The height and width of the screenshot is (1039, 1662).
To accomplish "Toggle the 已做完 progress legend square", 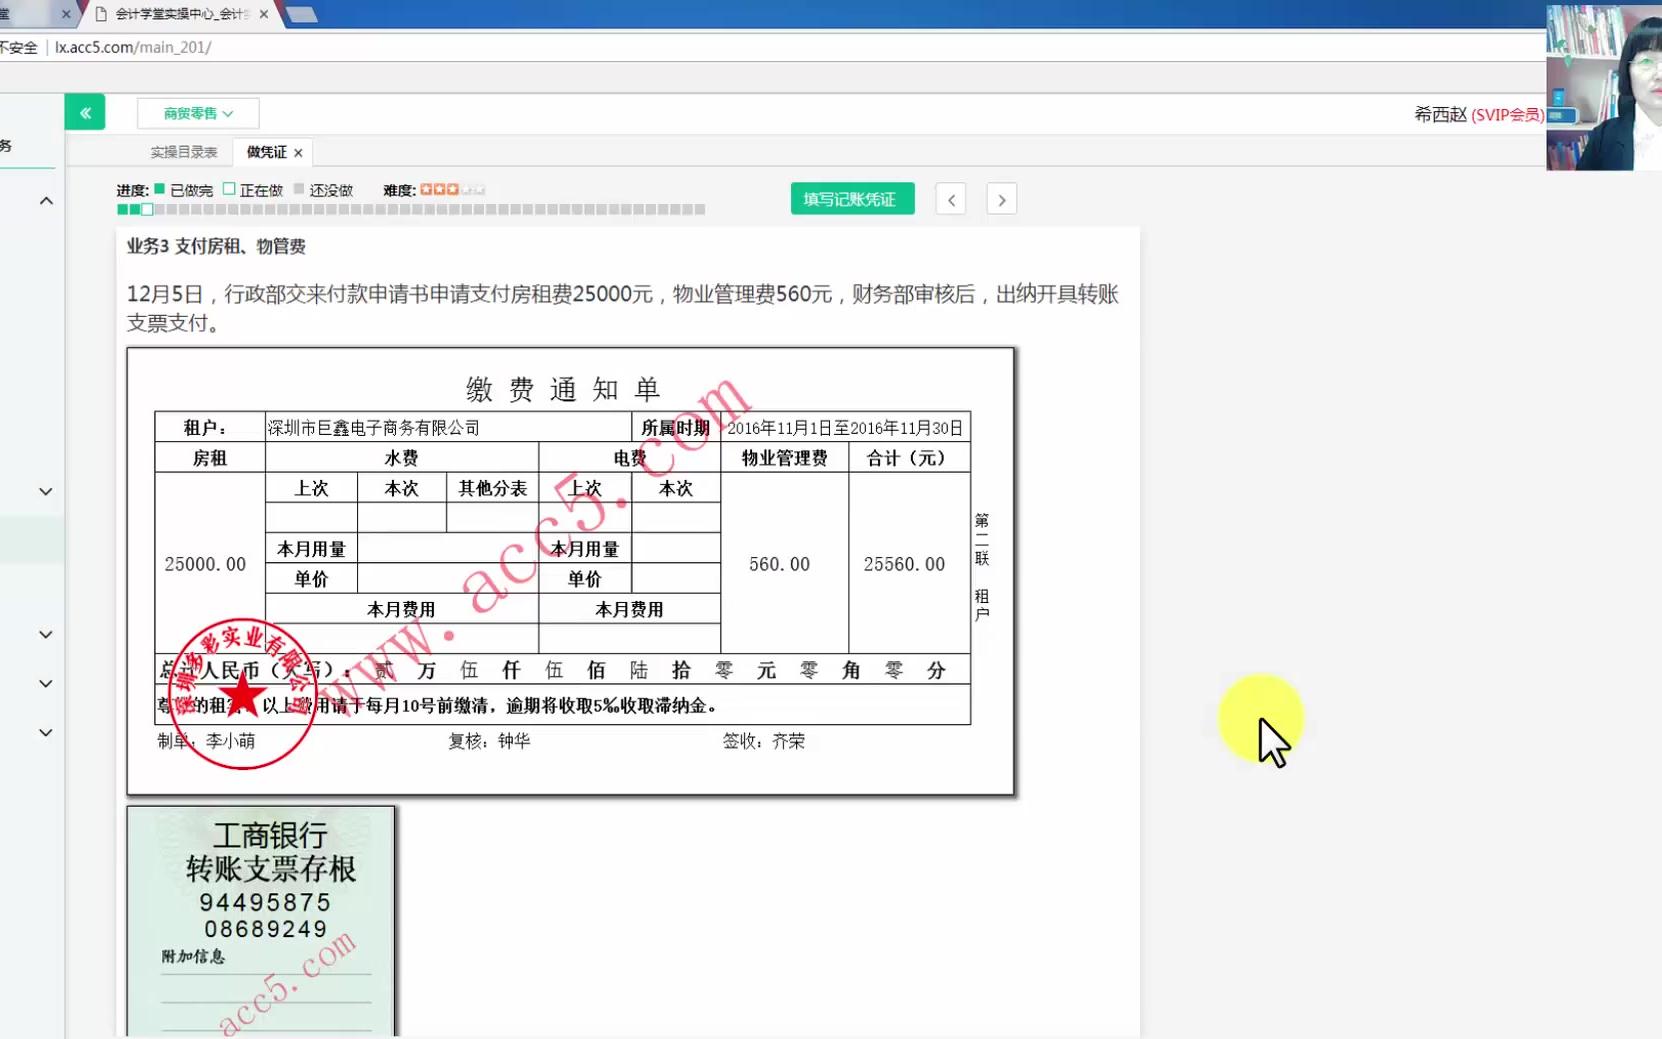I will [157, 188].
